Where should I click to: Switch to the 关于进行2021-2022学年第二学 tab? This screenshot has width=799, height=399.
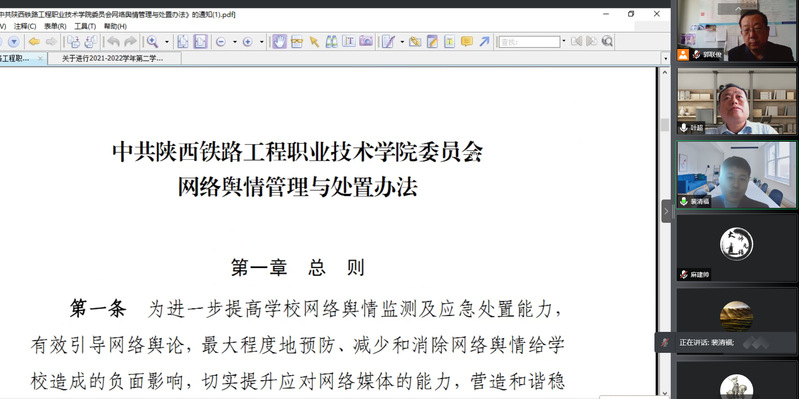pyautogui.click(x=114, y=59)
